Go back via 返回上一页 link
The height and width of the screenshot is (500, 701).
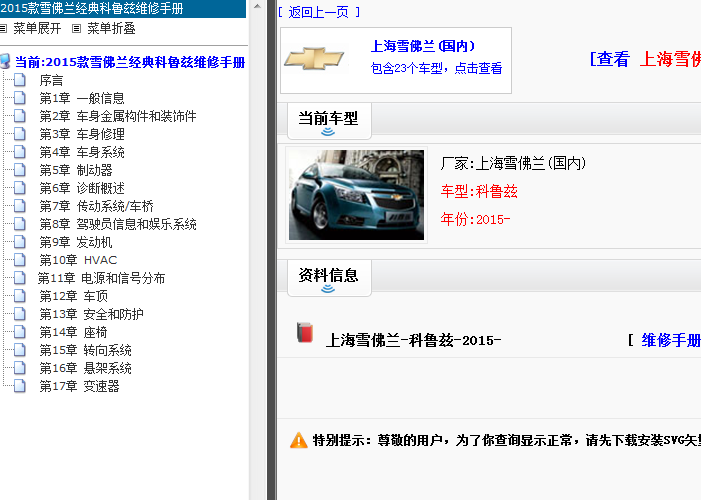[x=318, y=12]
